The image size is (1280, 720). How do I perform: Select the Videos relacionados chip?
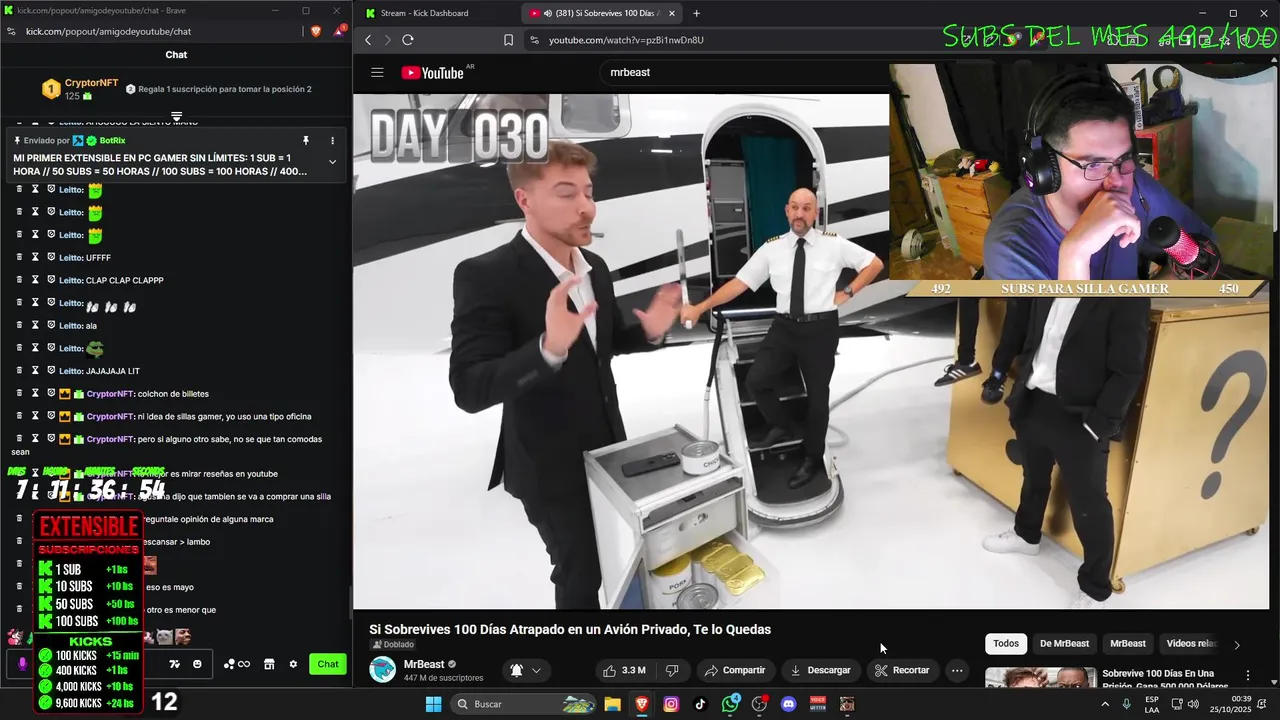pos(1191,644)
